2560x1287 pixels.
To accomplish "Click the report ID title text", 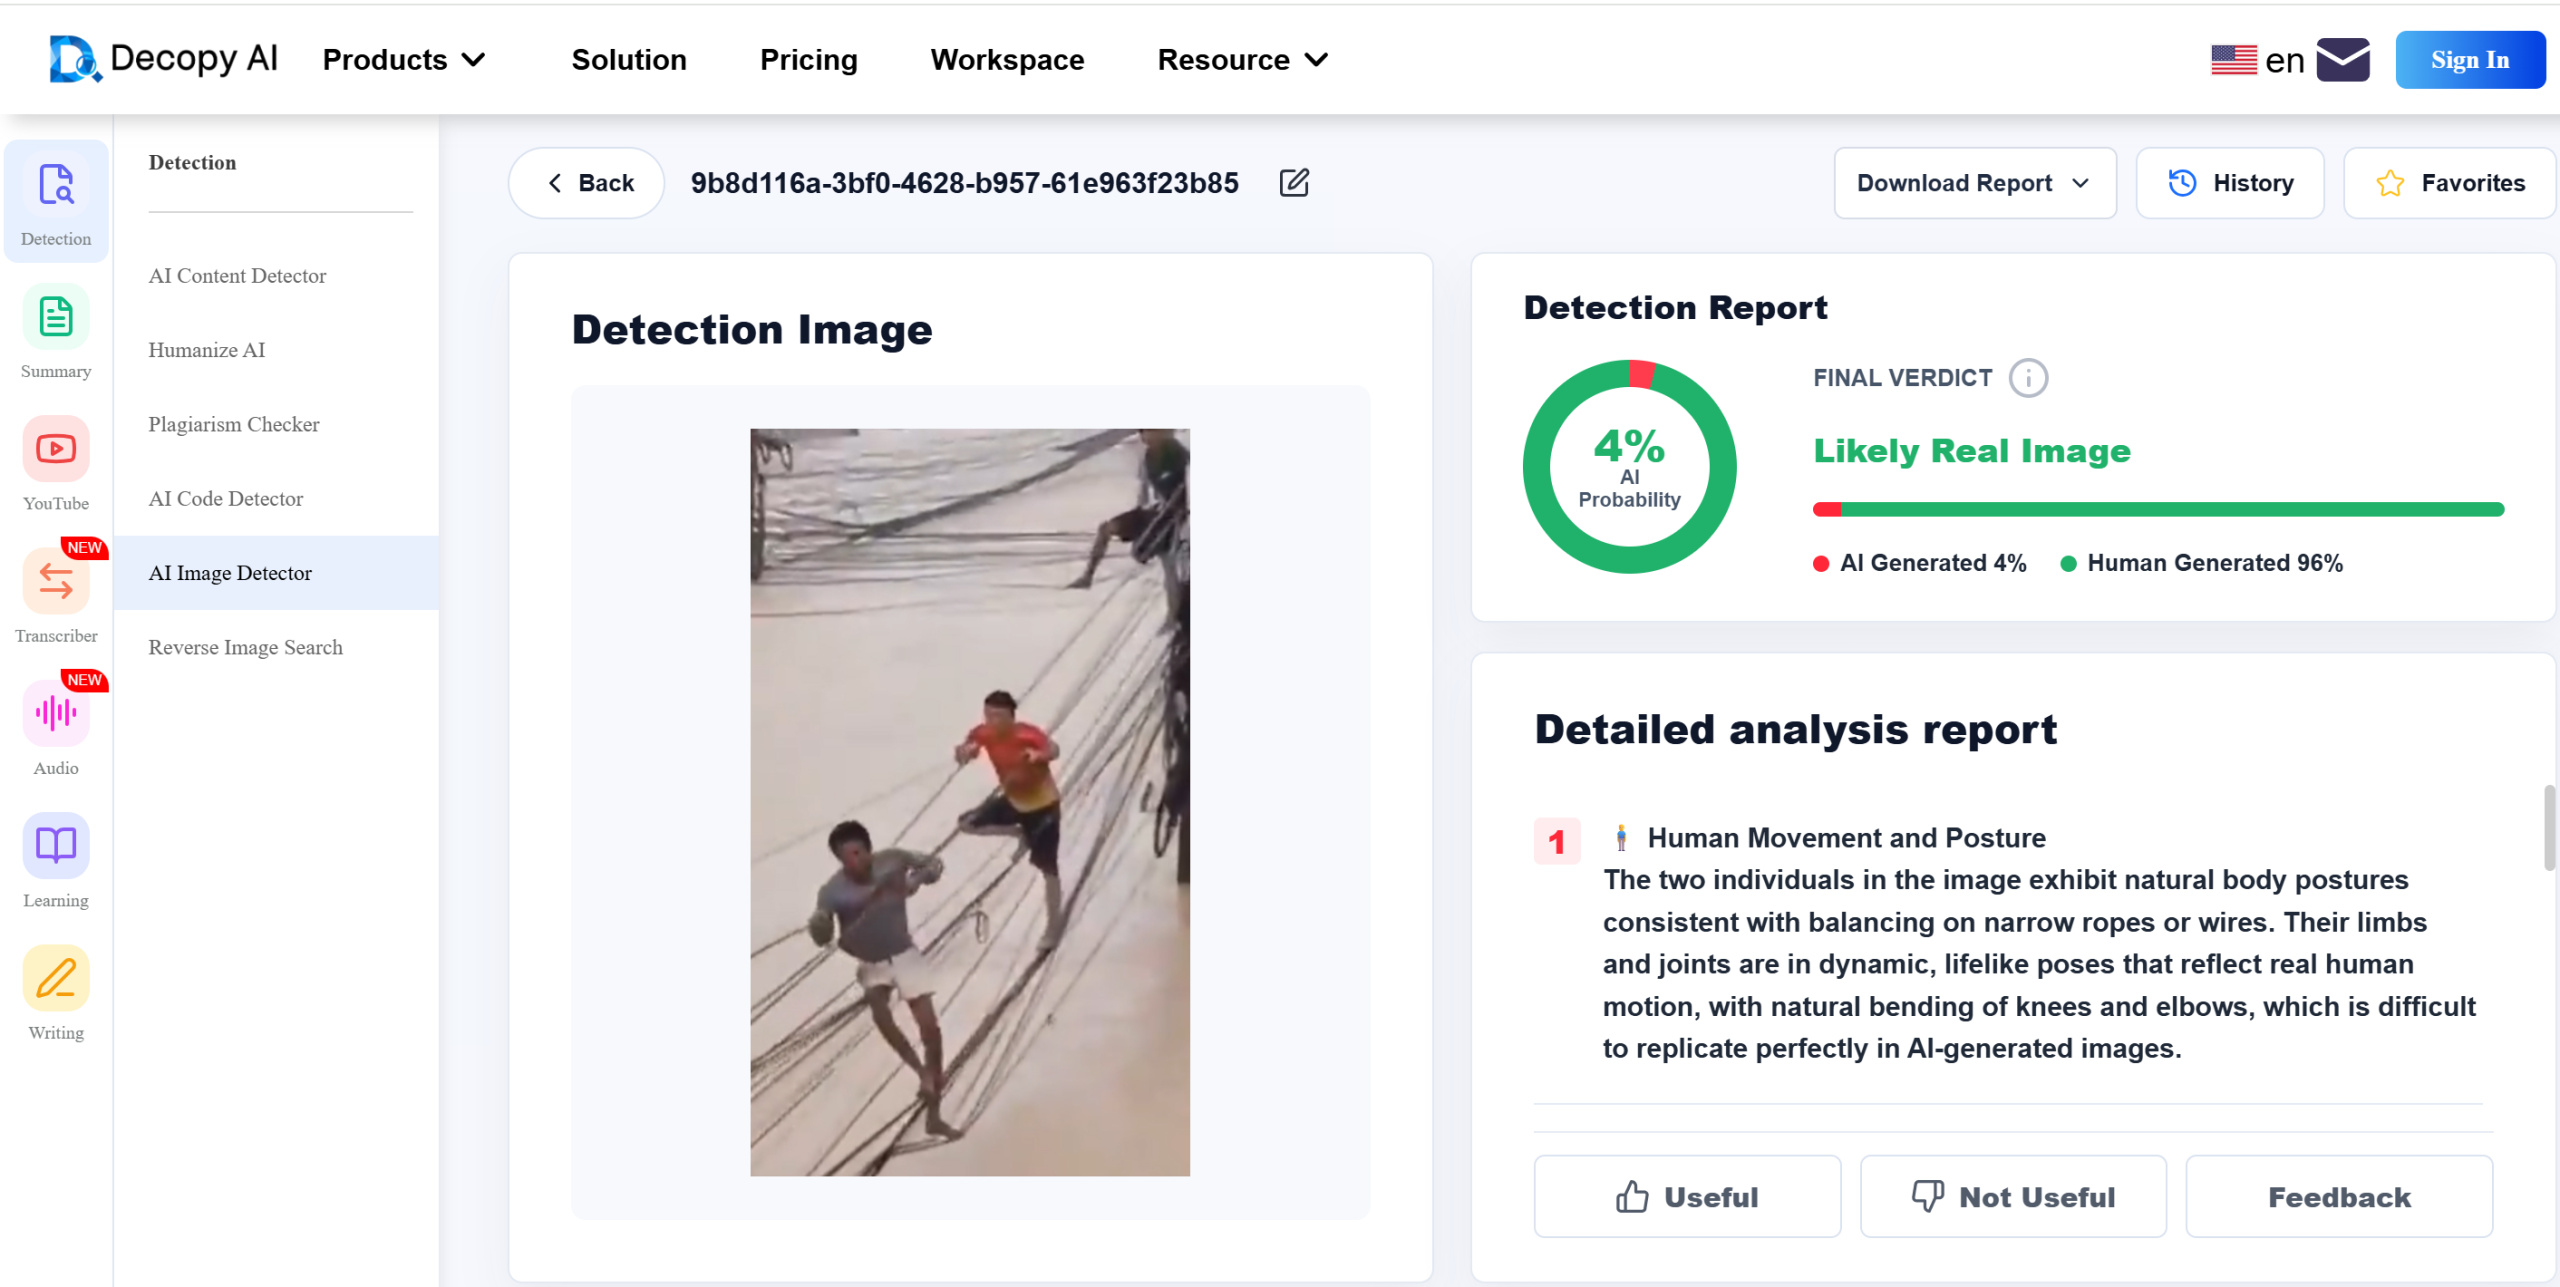I will [964, 183].
